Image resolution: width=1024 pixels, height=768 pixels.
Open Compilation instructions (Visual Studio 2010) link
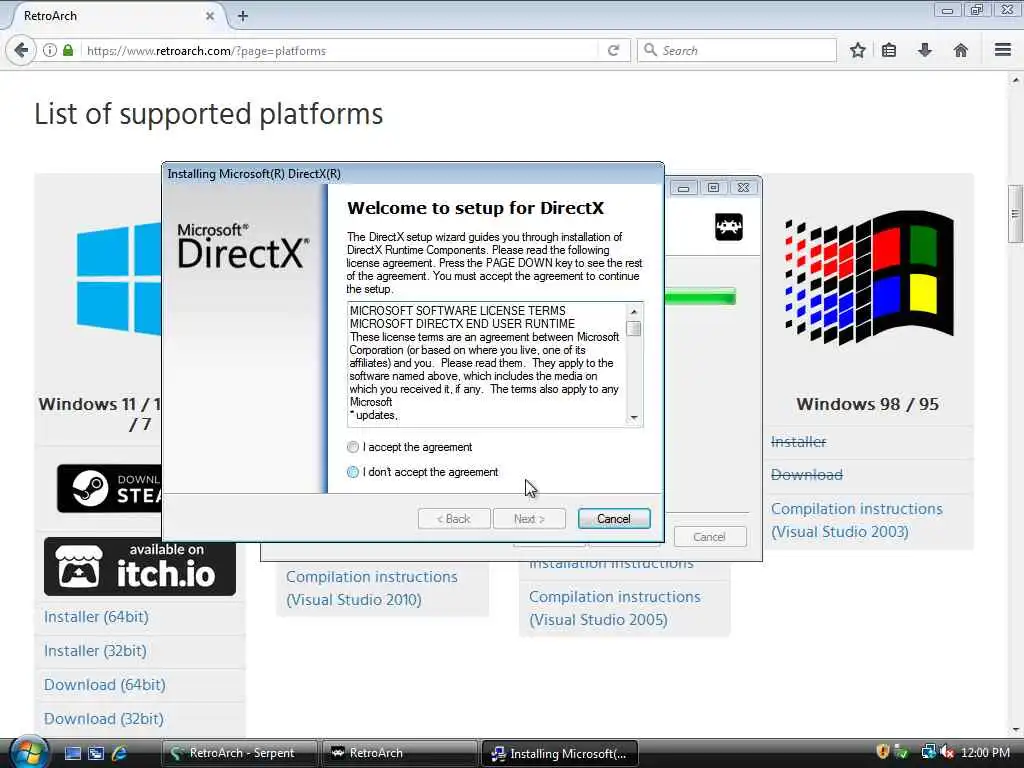(x=372, y=588)
